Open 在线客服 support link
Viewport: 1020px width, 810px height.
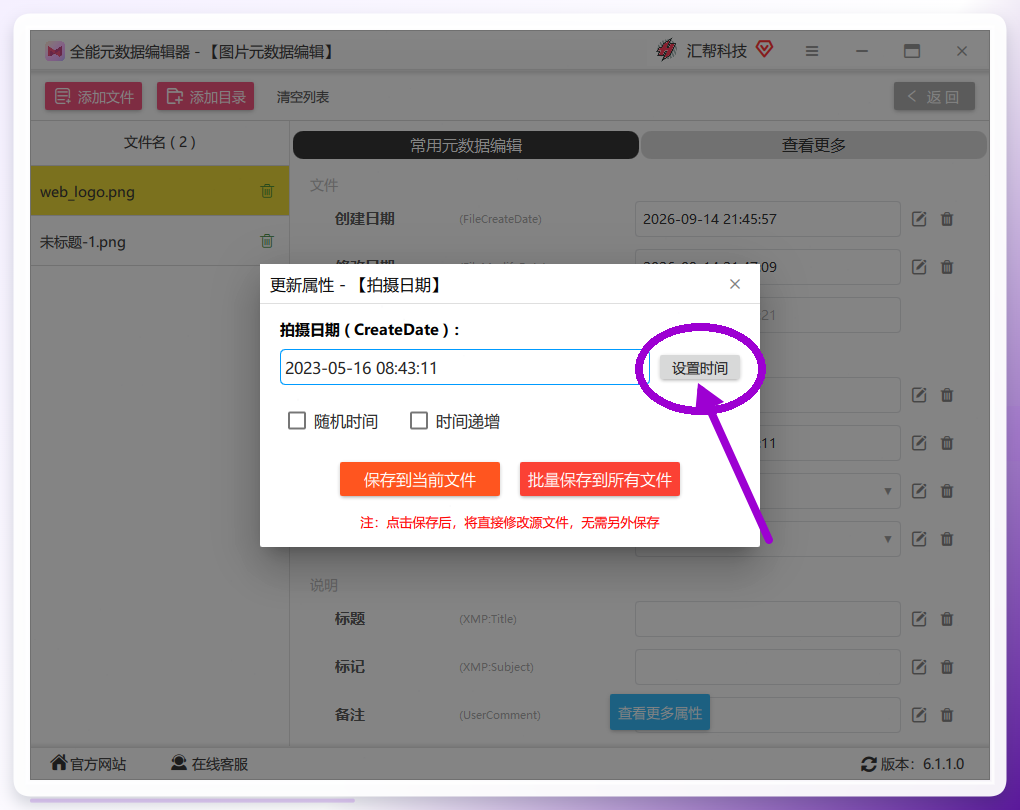[x=209, y=763]
